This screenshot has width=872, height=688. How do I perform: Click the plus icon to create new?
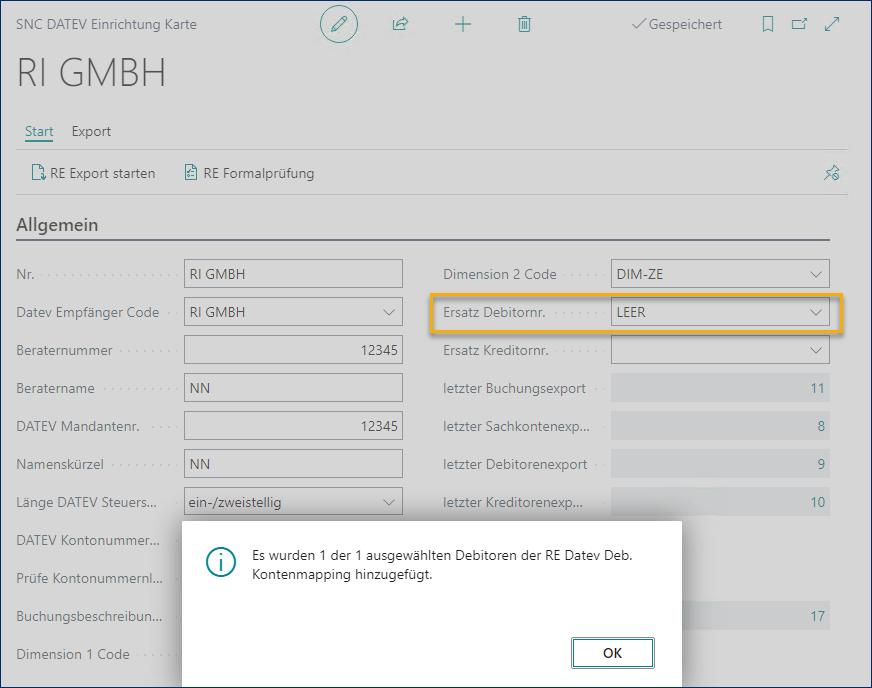tap(462, 24)
